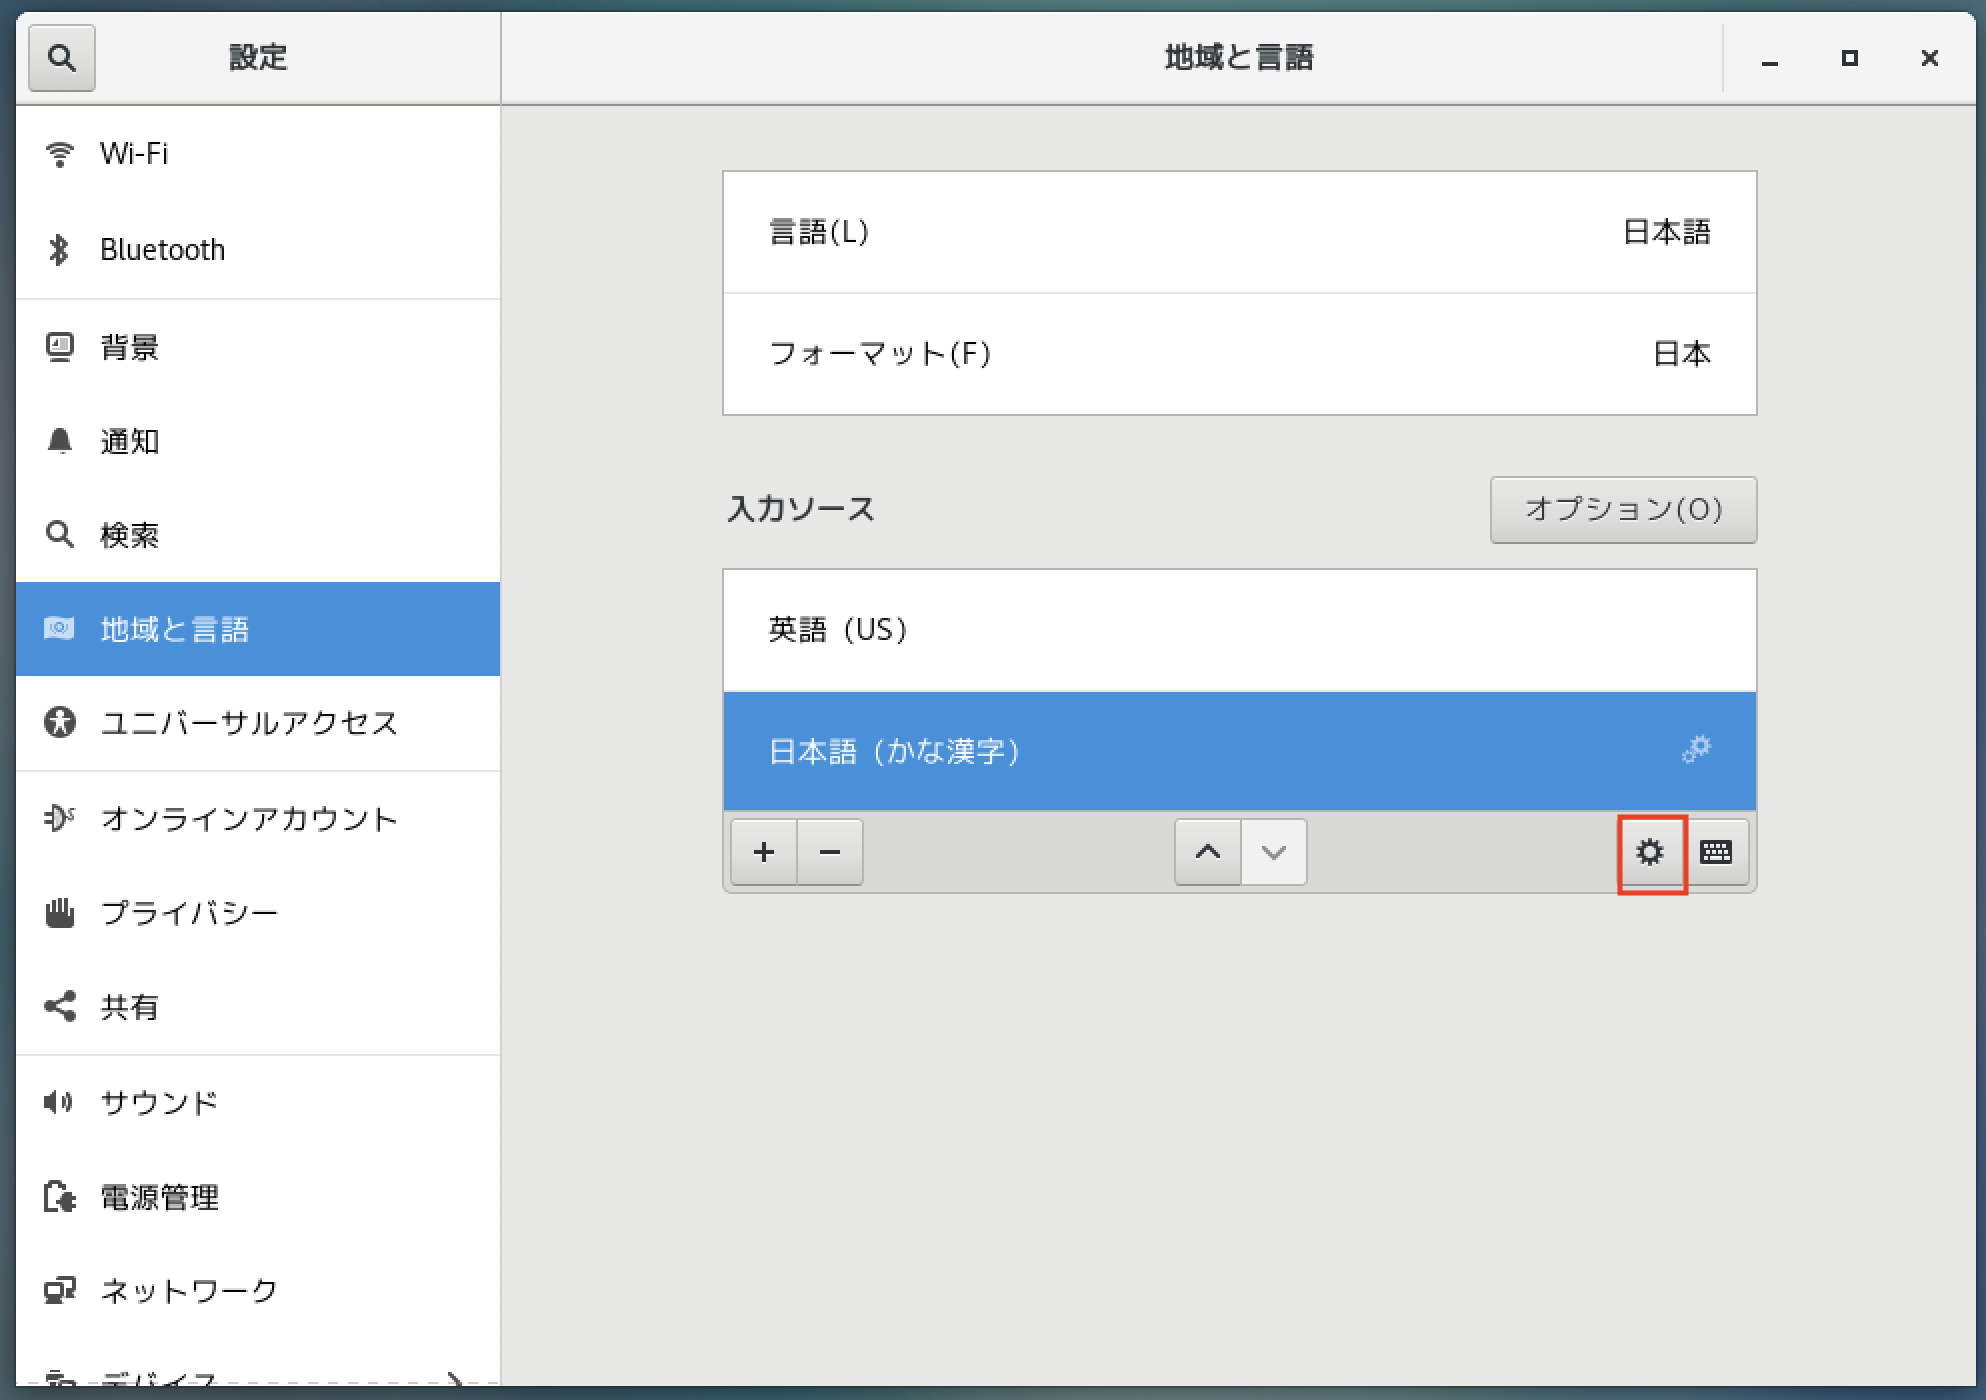The width and height of the screenshot is (1986, 1400).
Task: Open the 通知 settings section
Action: [128, 441]
